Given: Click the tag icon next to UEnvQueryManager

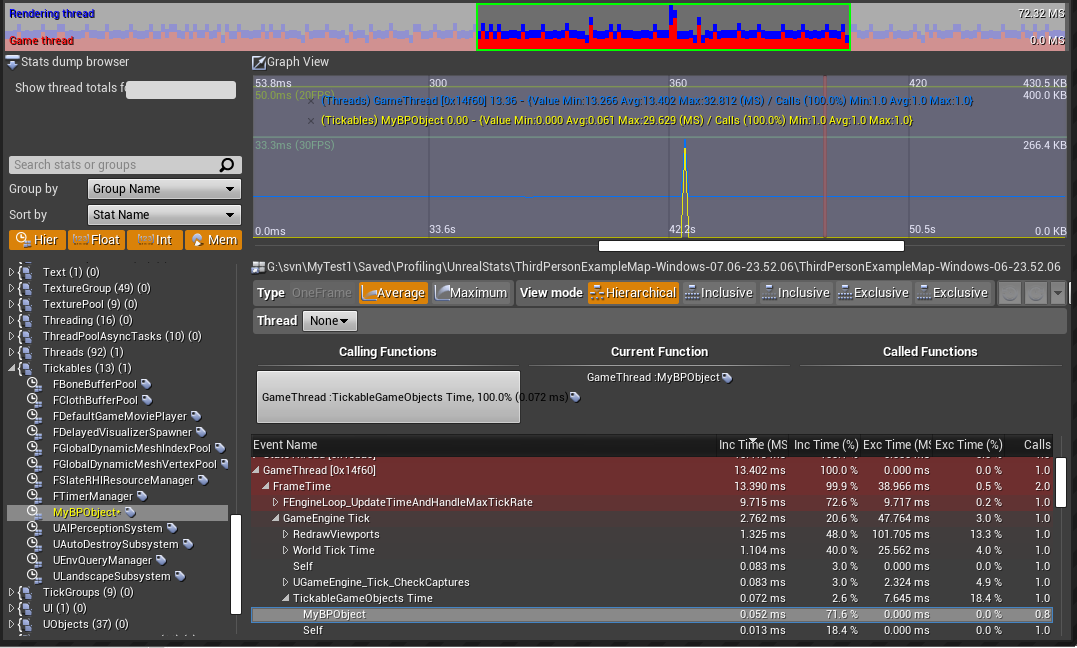Looking at the screenshot, I should (161, 559).
